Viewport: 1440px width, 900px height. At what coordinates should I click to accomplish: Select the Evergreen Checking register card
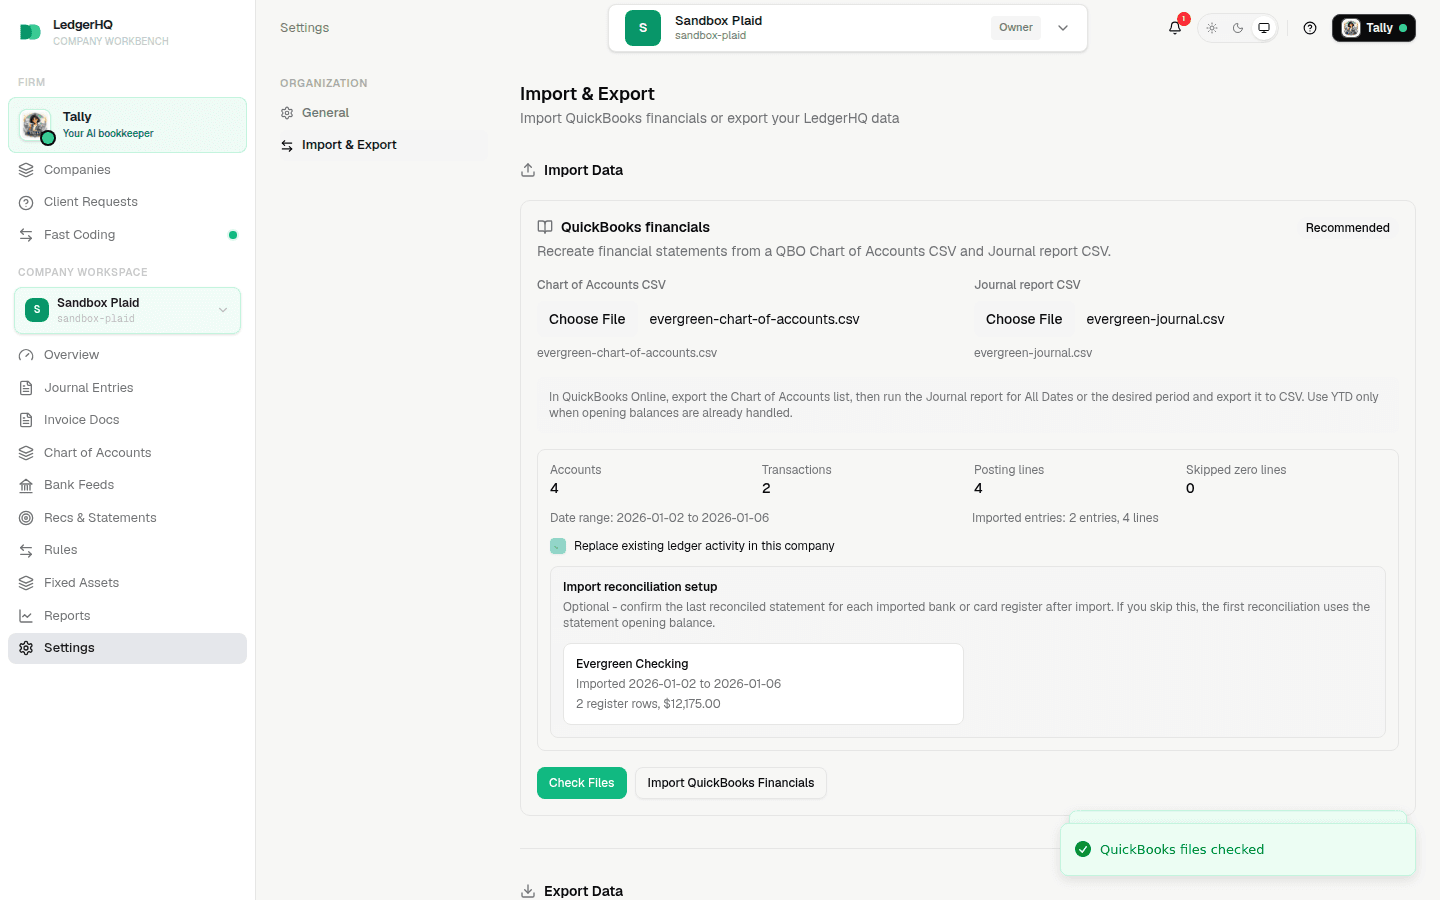(x=763, y=684)
